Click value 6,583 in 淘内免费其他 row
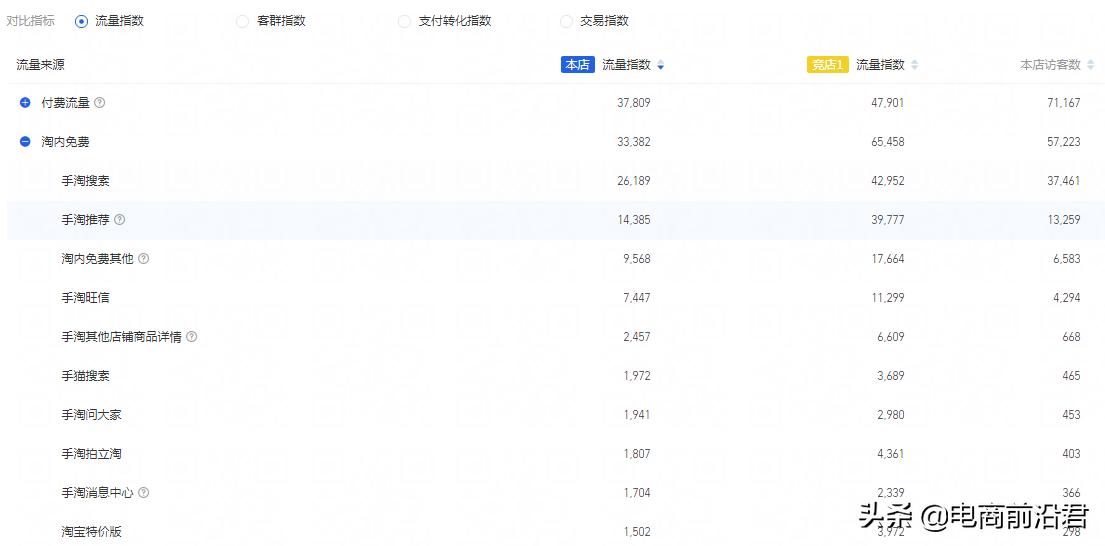Screen dimensions: 1105x546 click(1067, 259)
